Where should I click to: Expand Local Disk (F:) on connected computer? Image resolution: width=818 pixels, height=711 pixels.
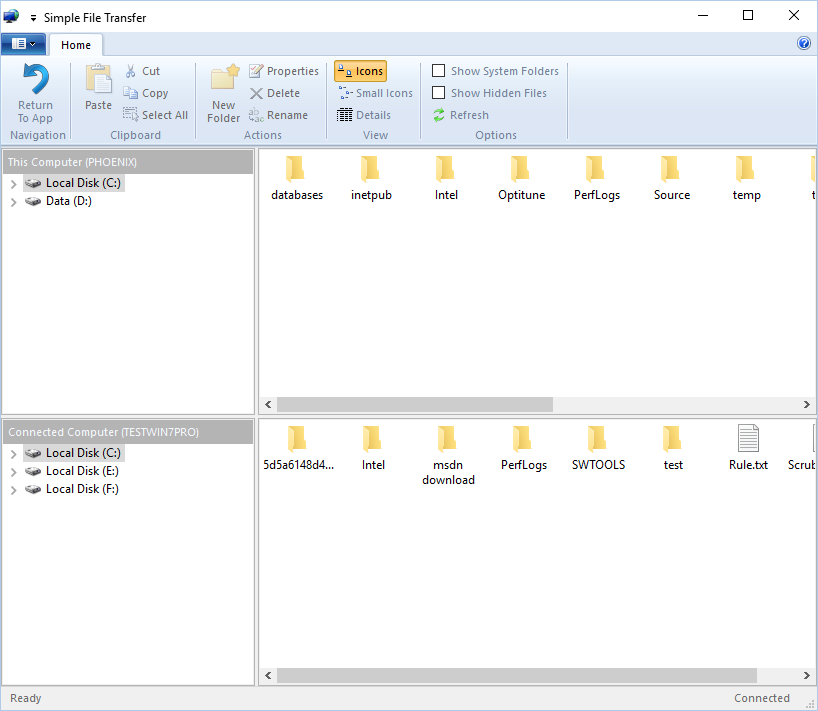(13, 489)
